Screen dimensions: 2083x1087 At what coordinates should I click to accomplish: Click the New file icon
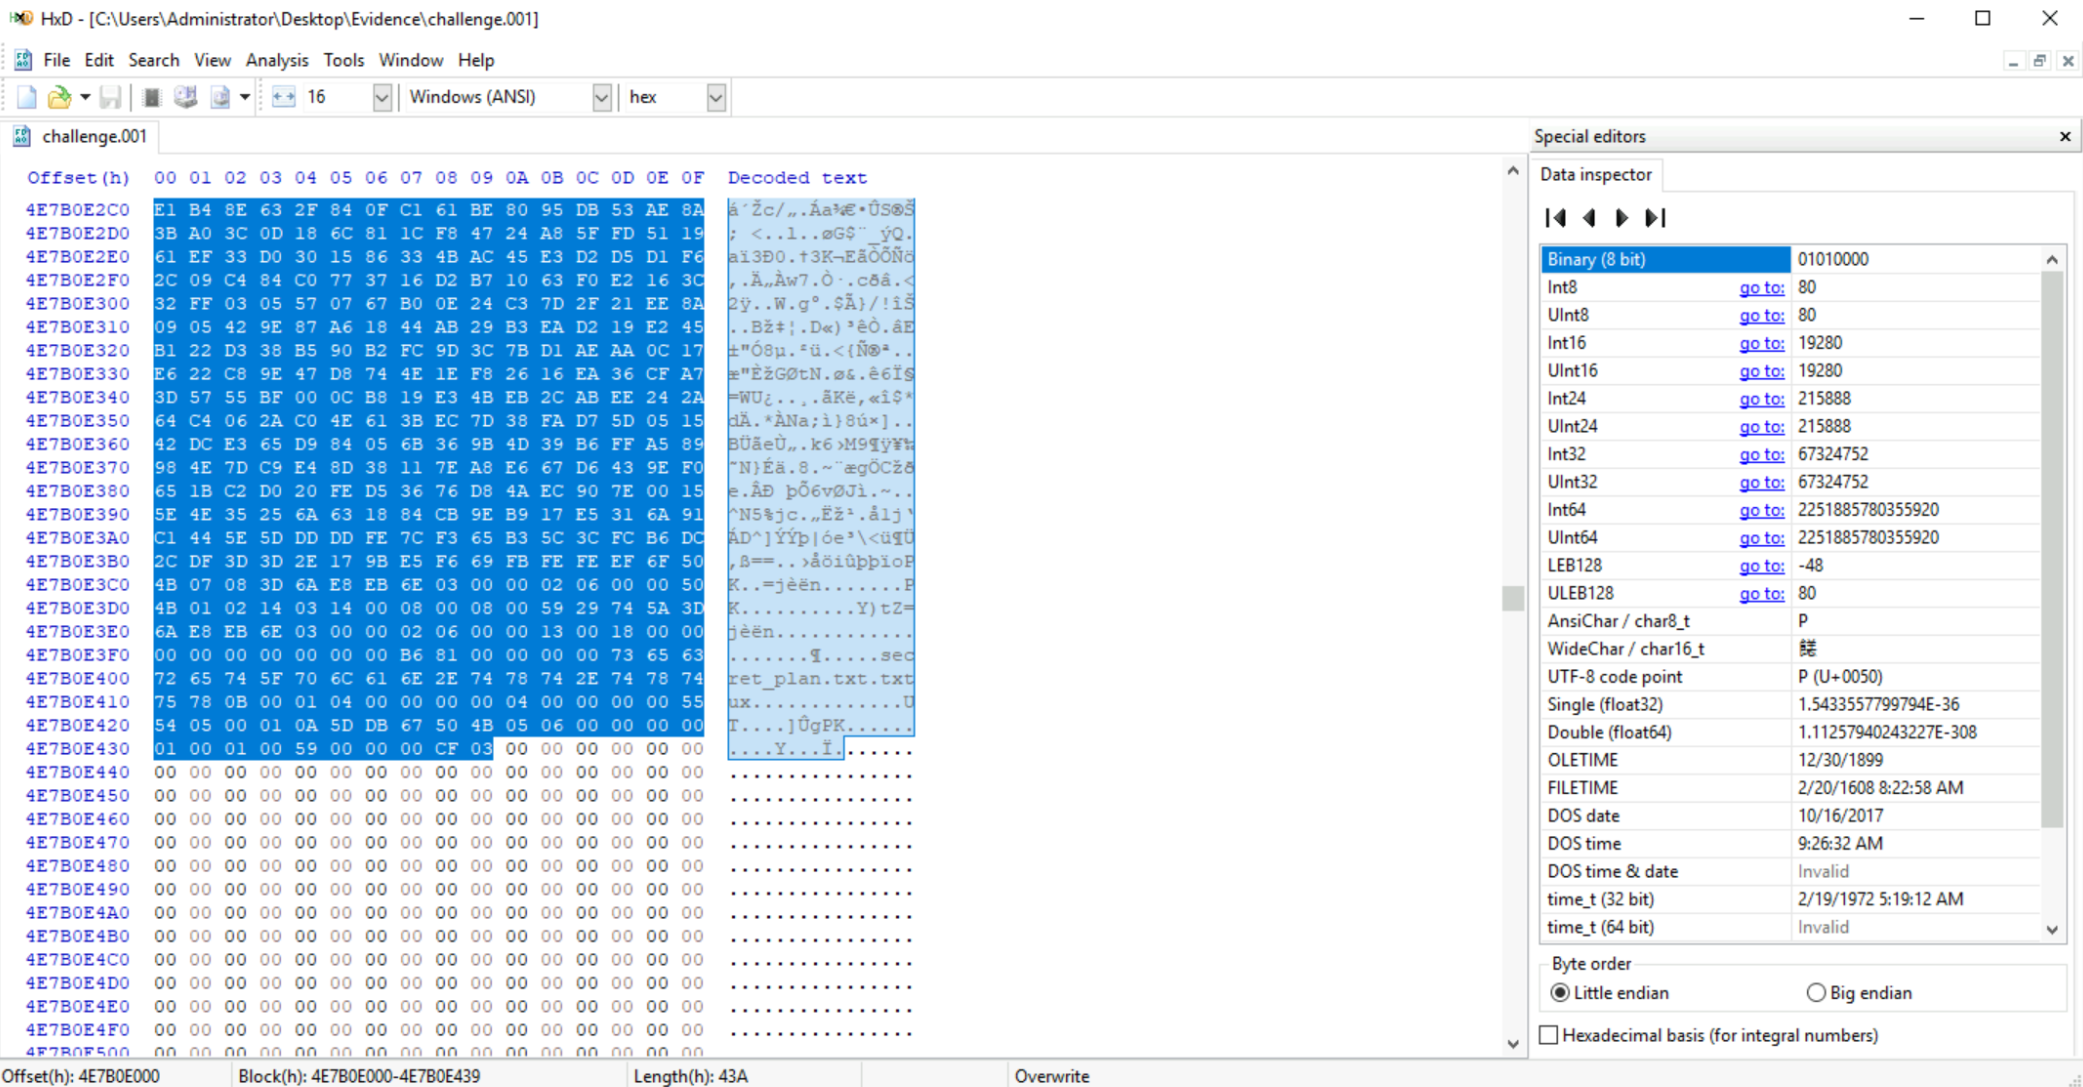[x=27, y=97]
